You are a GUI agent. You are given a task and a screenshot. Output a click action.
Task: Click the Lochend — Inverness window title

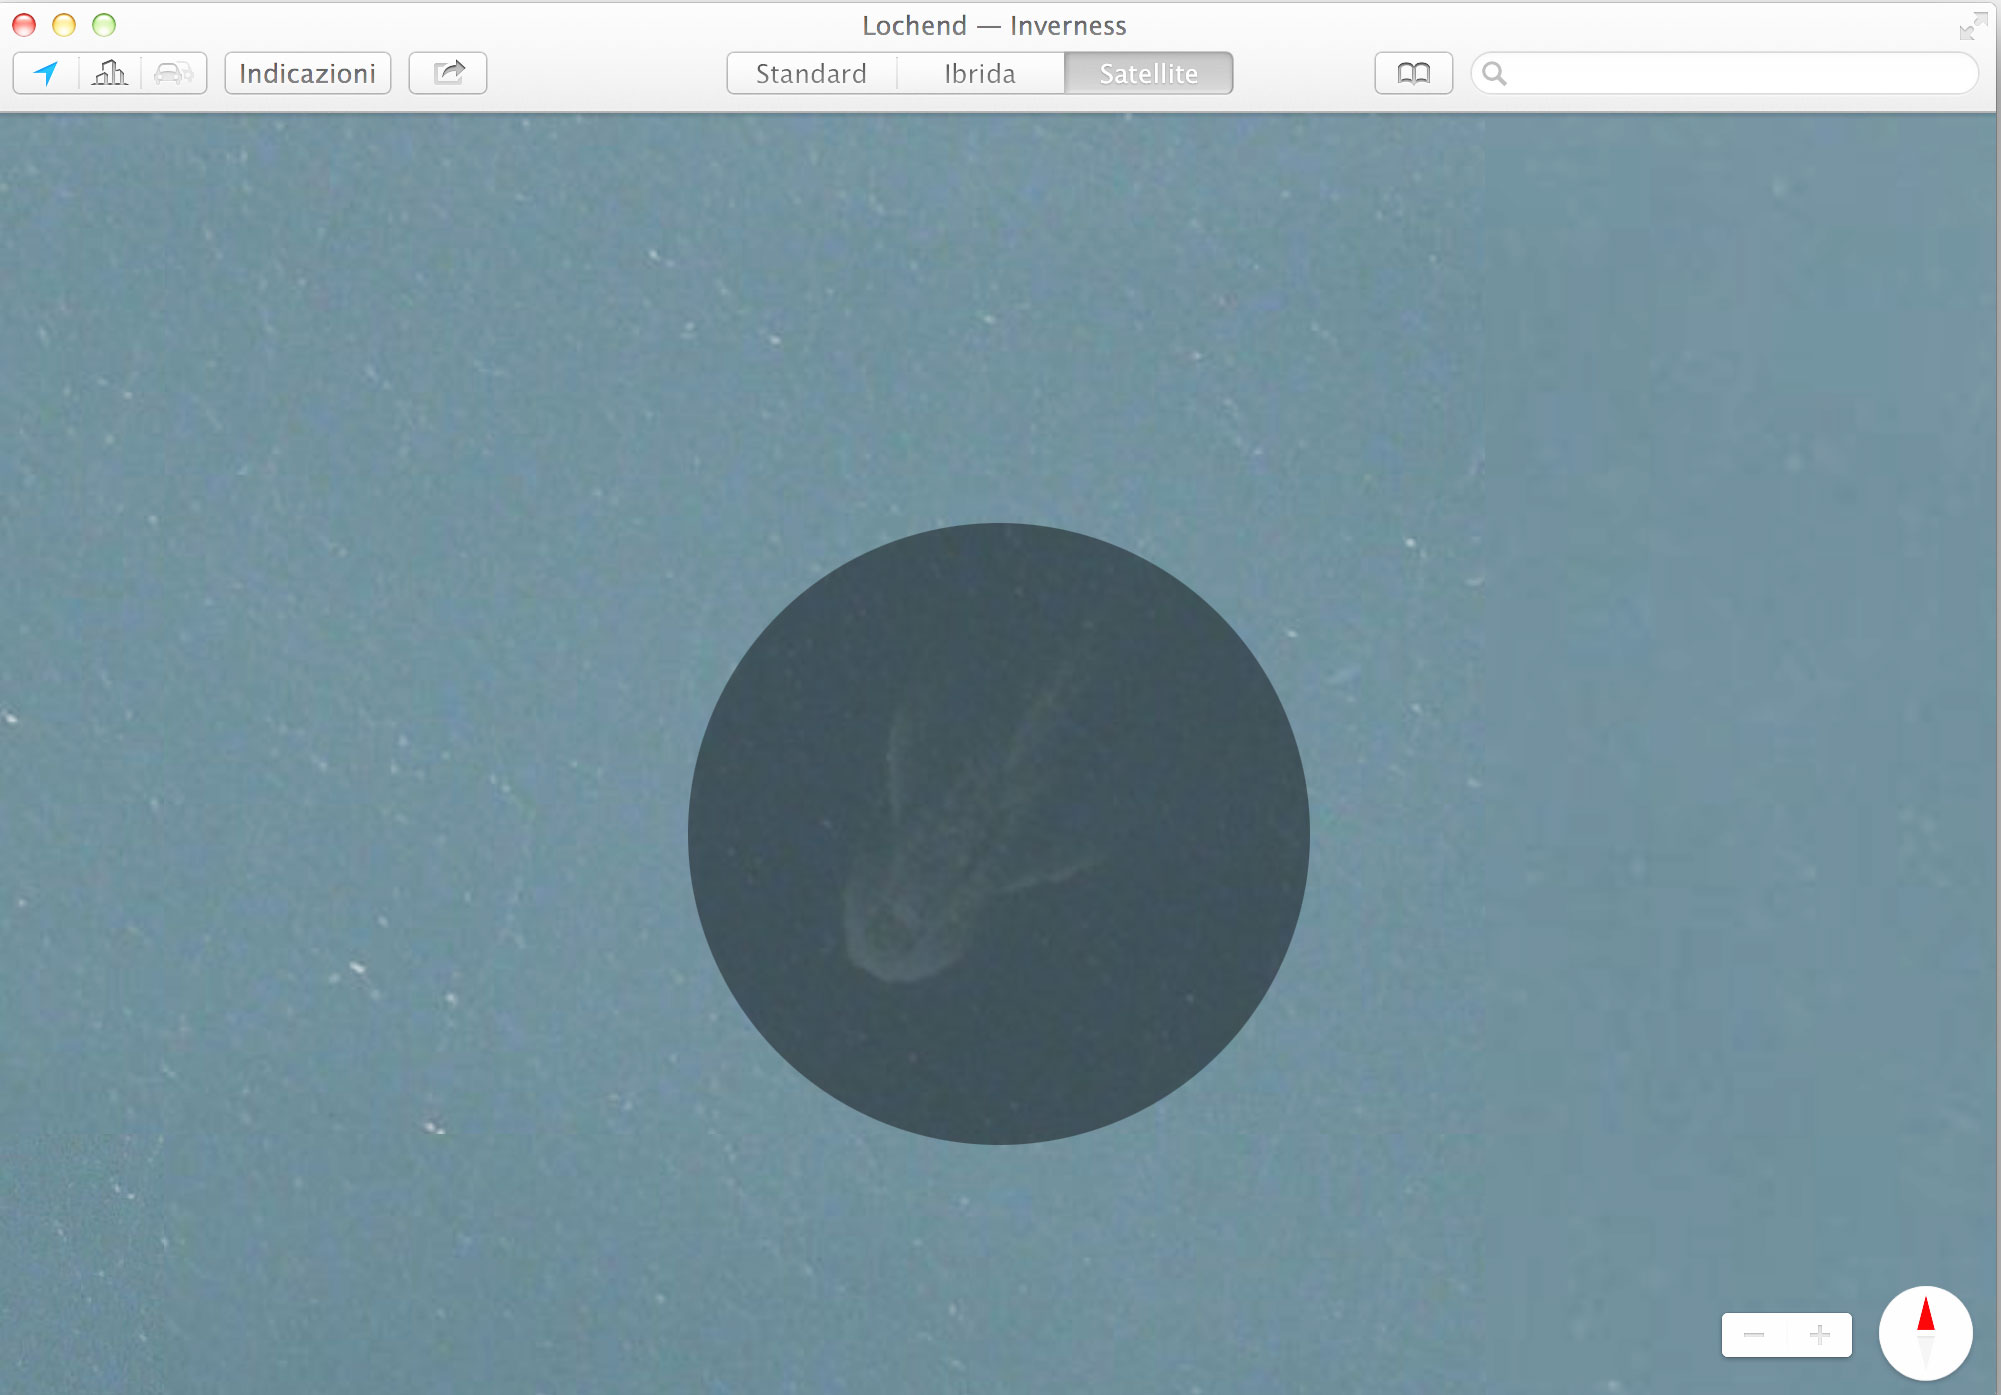click(994, 26)
